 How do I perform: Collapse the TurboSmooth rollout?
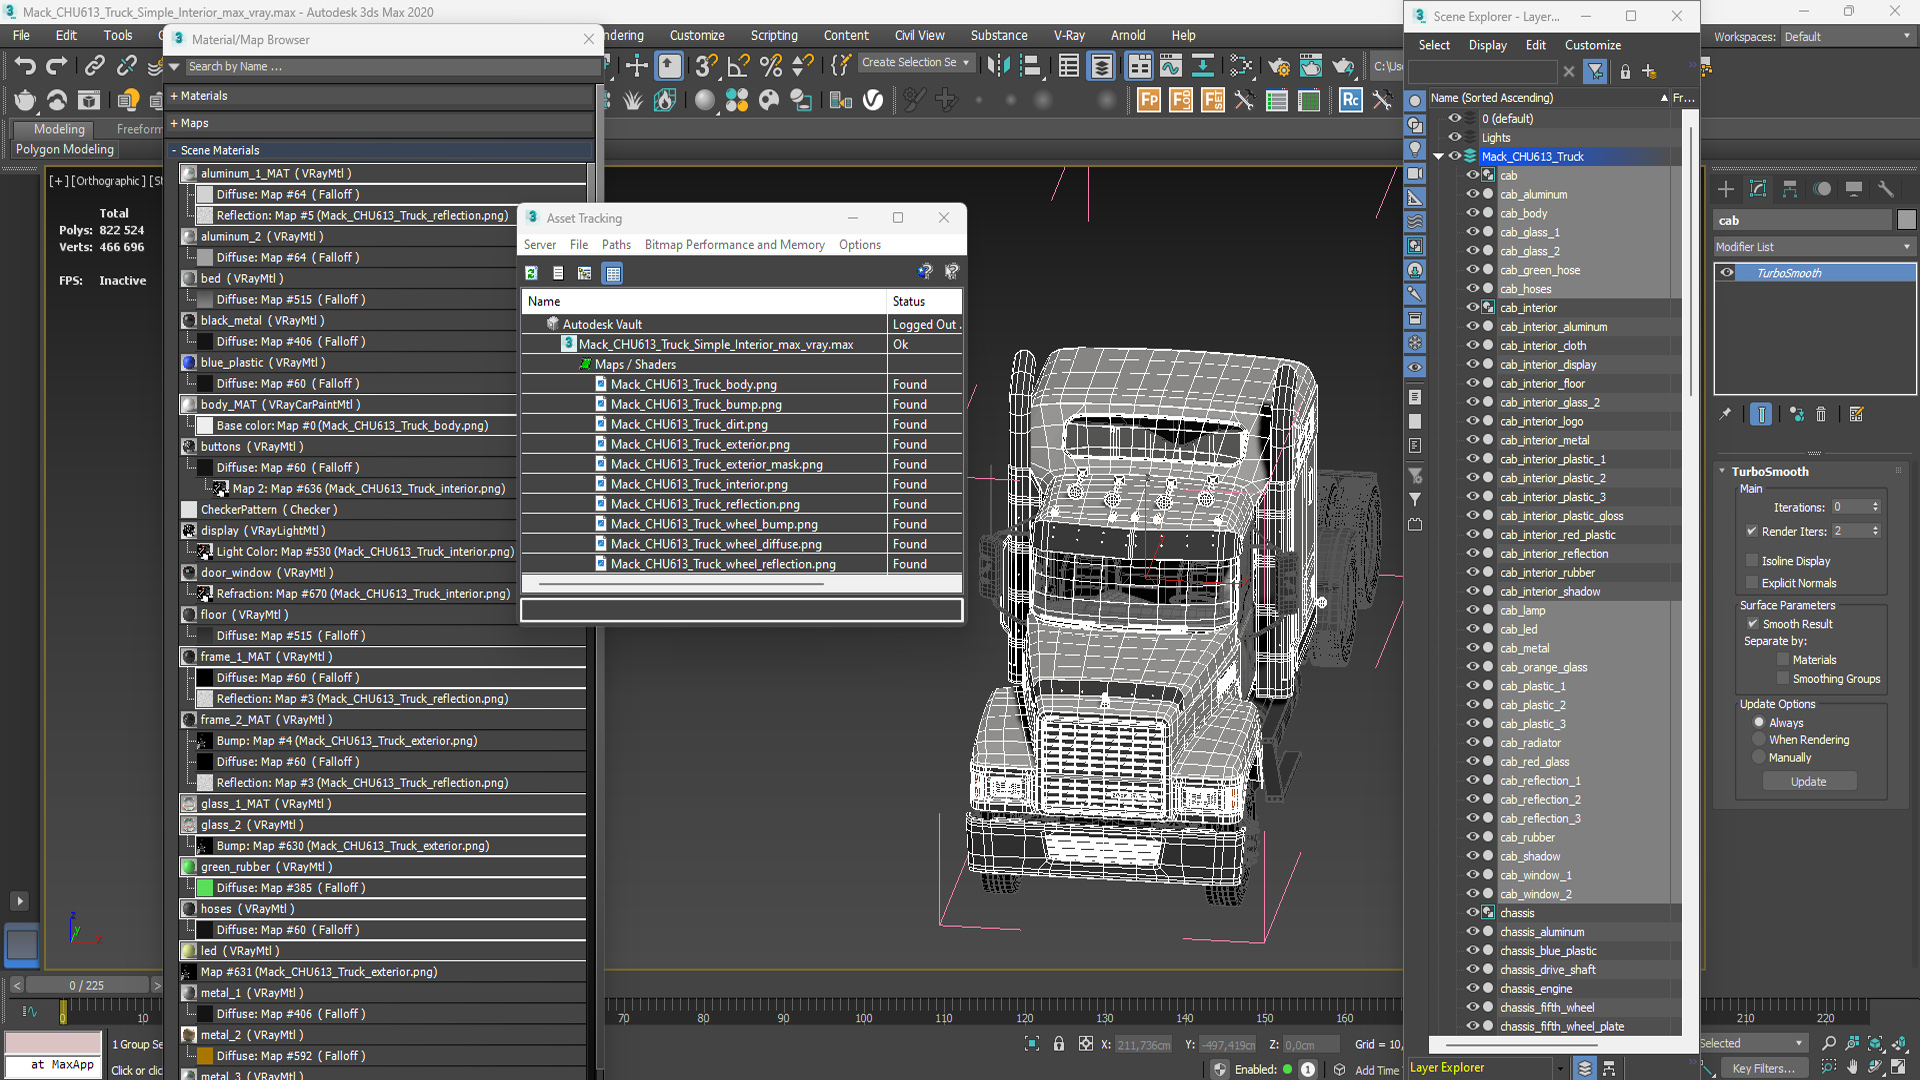click(1722, 471)
